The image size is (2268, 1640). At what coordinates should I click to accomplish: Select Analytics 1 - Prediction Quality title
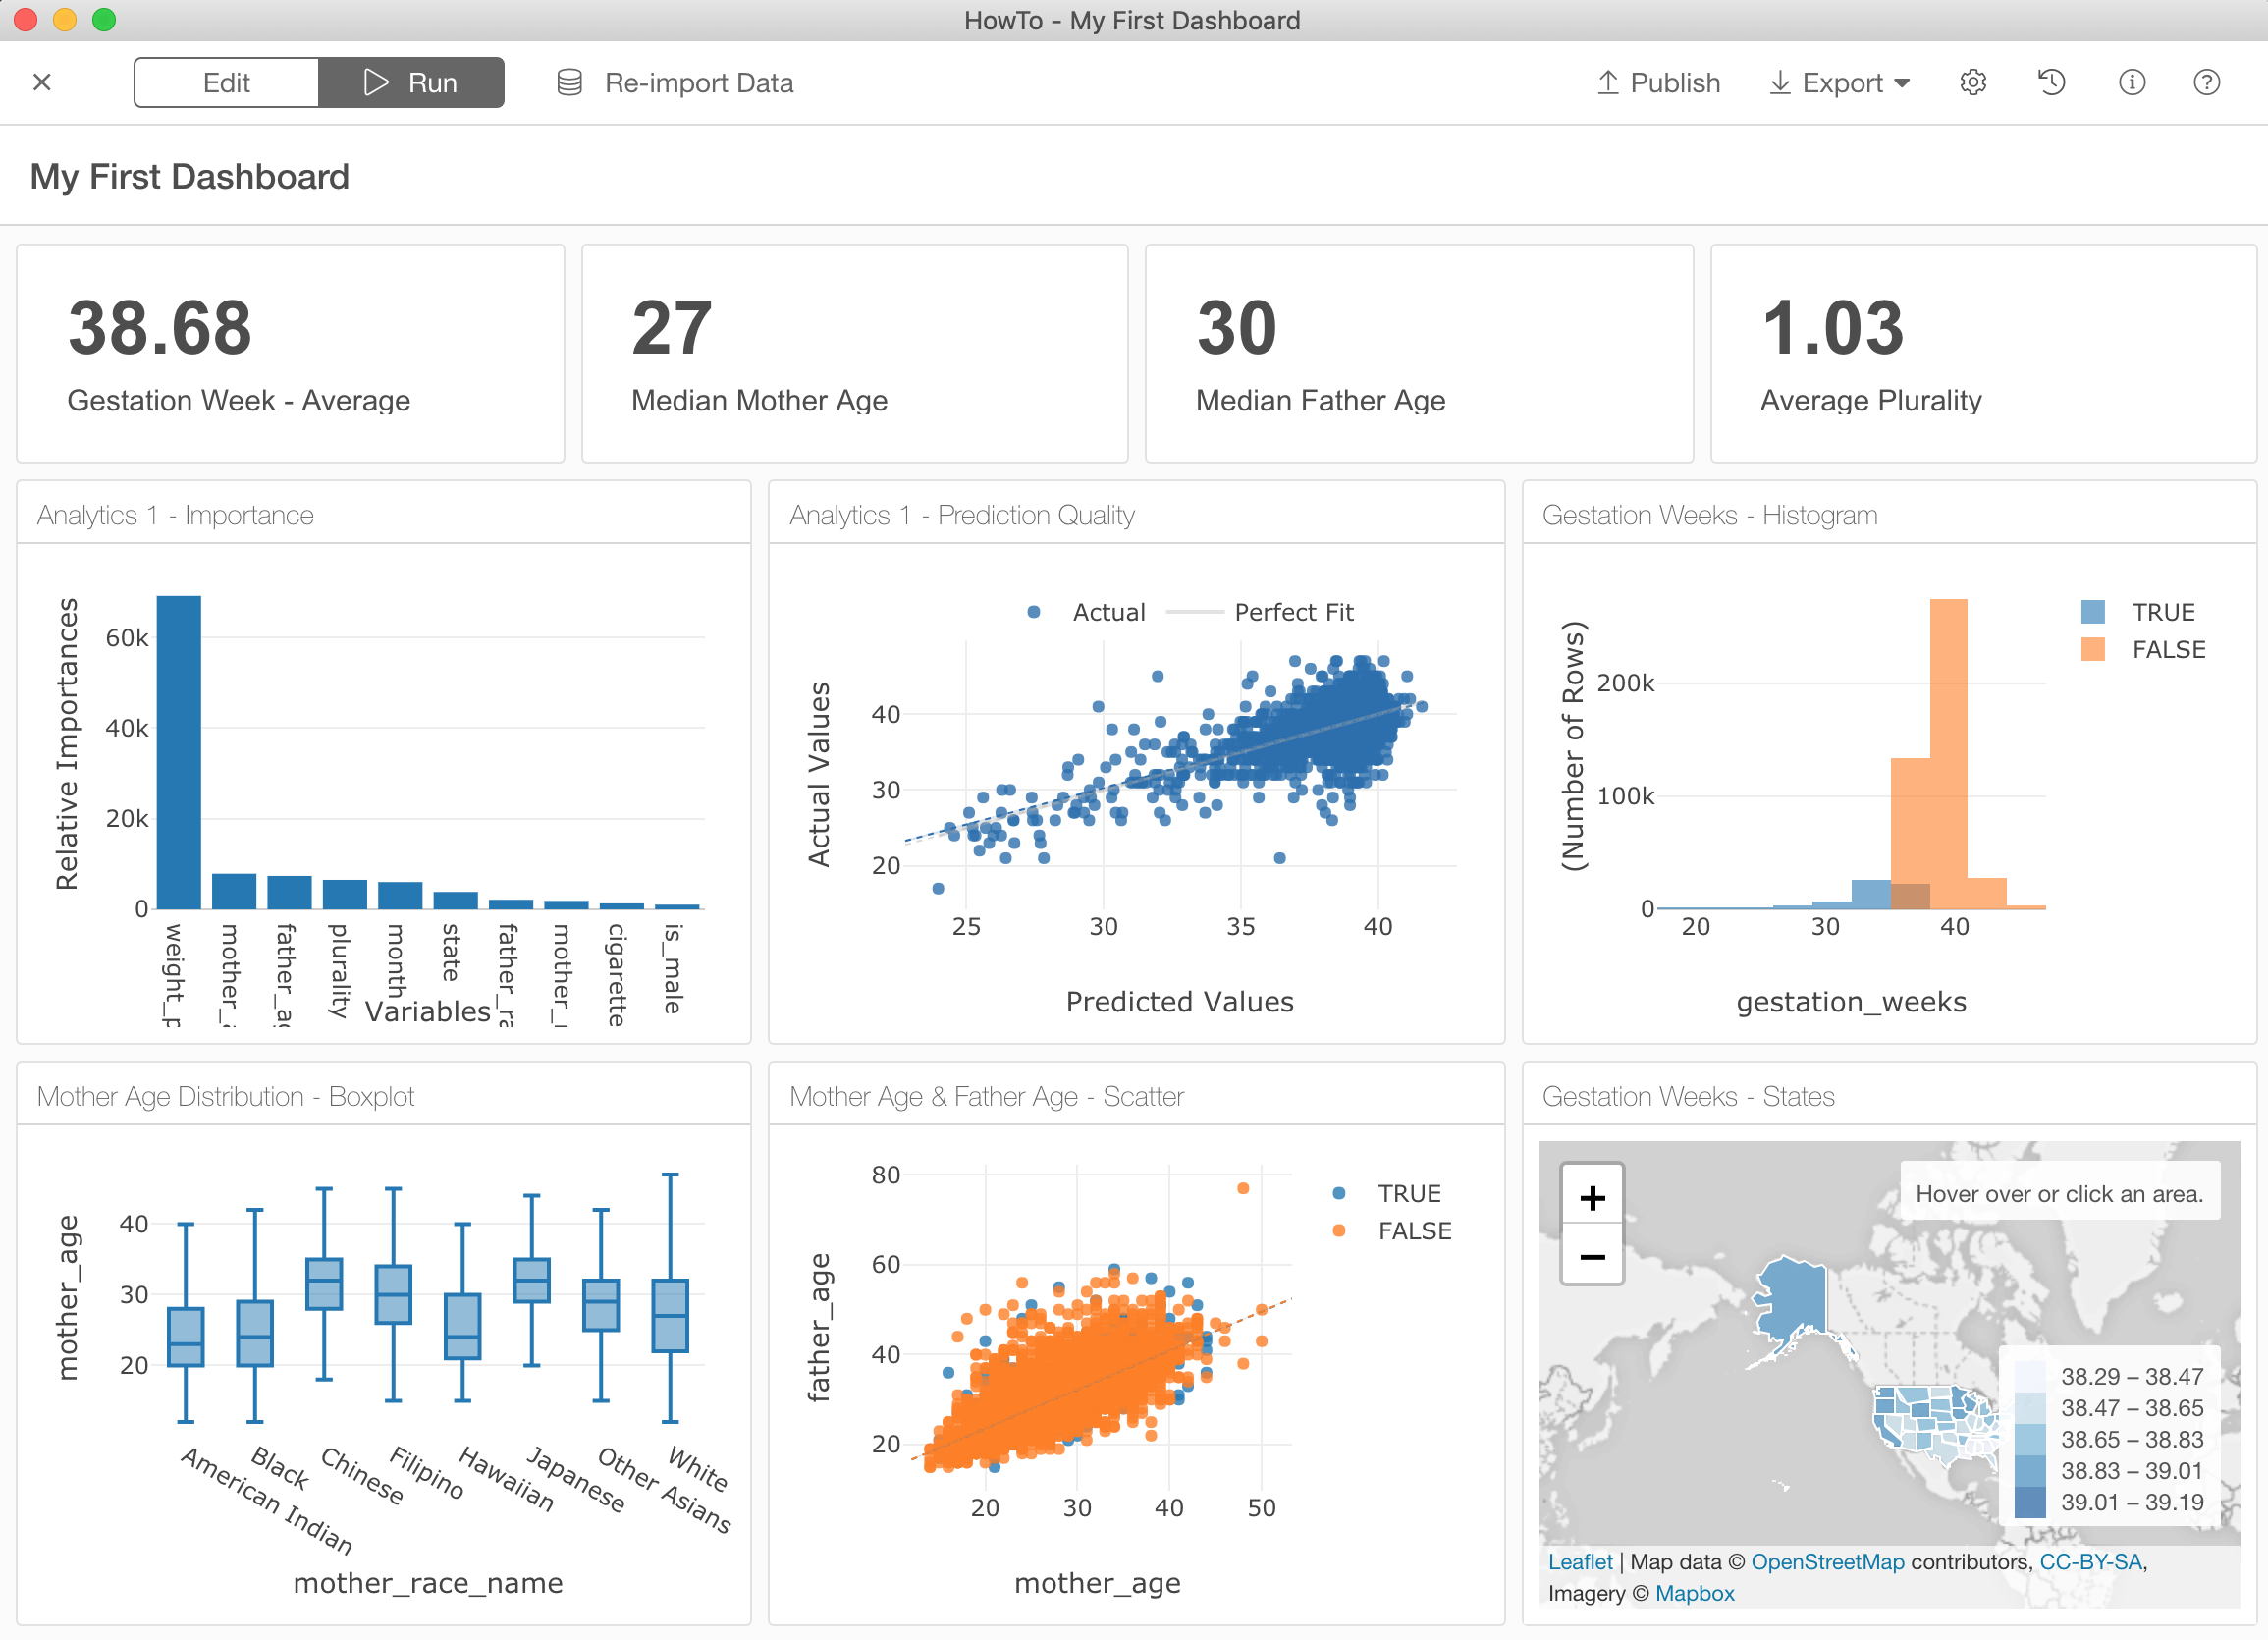962,515
